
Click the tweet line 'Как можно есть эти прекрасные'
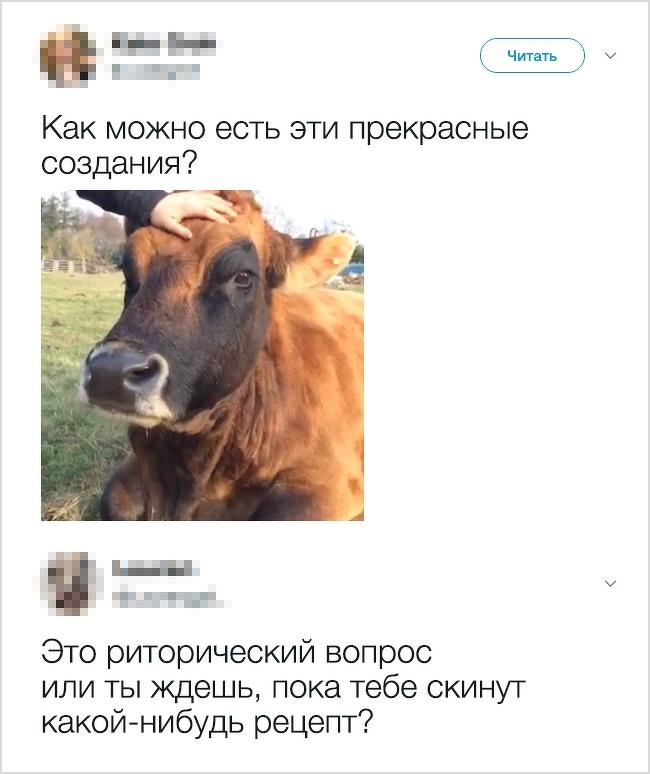pyautogui.click(x=285, y=128)
